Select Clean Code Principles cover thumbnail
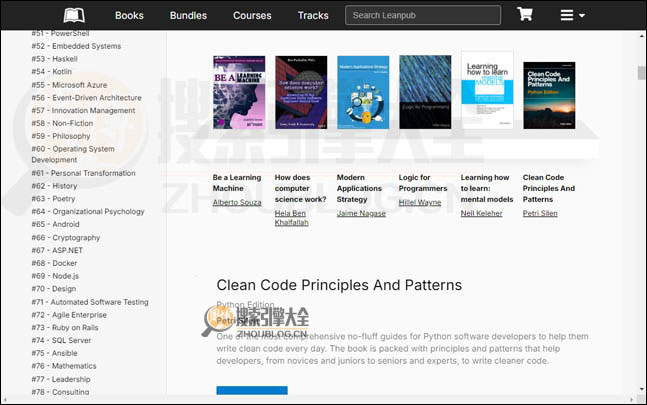Image resolution: width=647 pixels, height=405 pixels. [549, 95]
